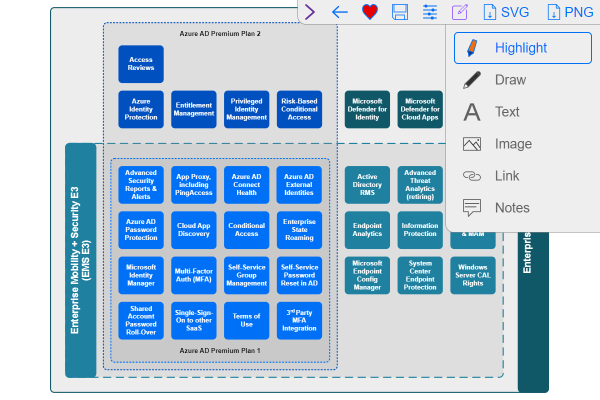
Task: Click the Information Protection tile
Action: point(420,230)
